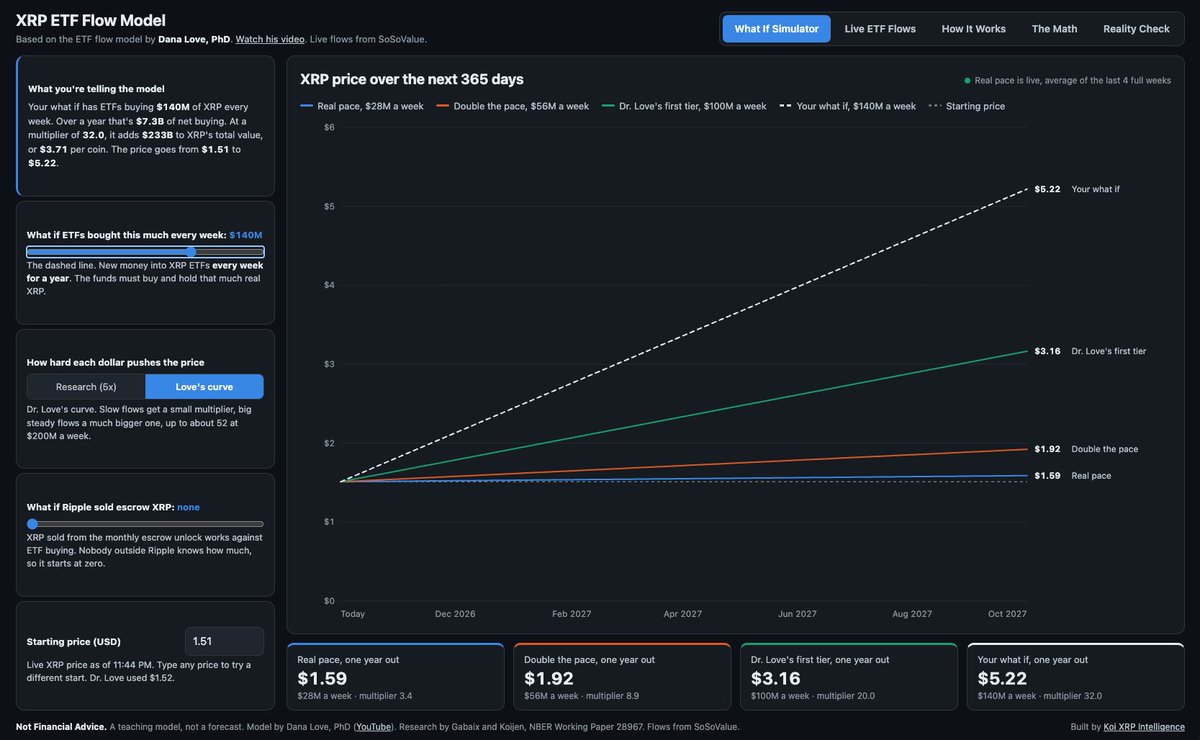This screenshot has width=1200, height=740.
Task: Click the Starting price input field
Action: tap(225, 641)
